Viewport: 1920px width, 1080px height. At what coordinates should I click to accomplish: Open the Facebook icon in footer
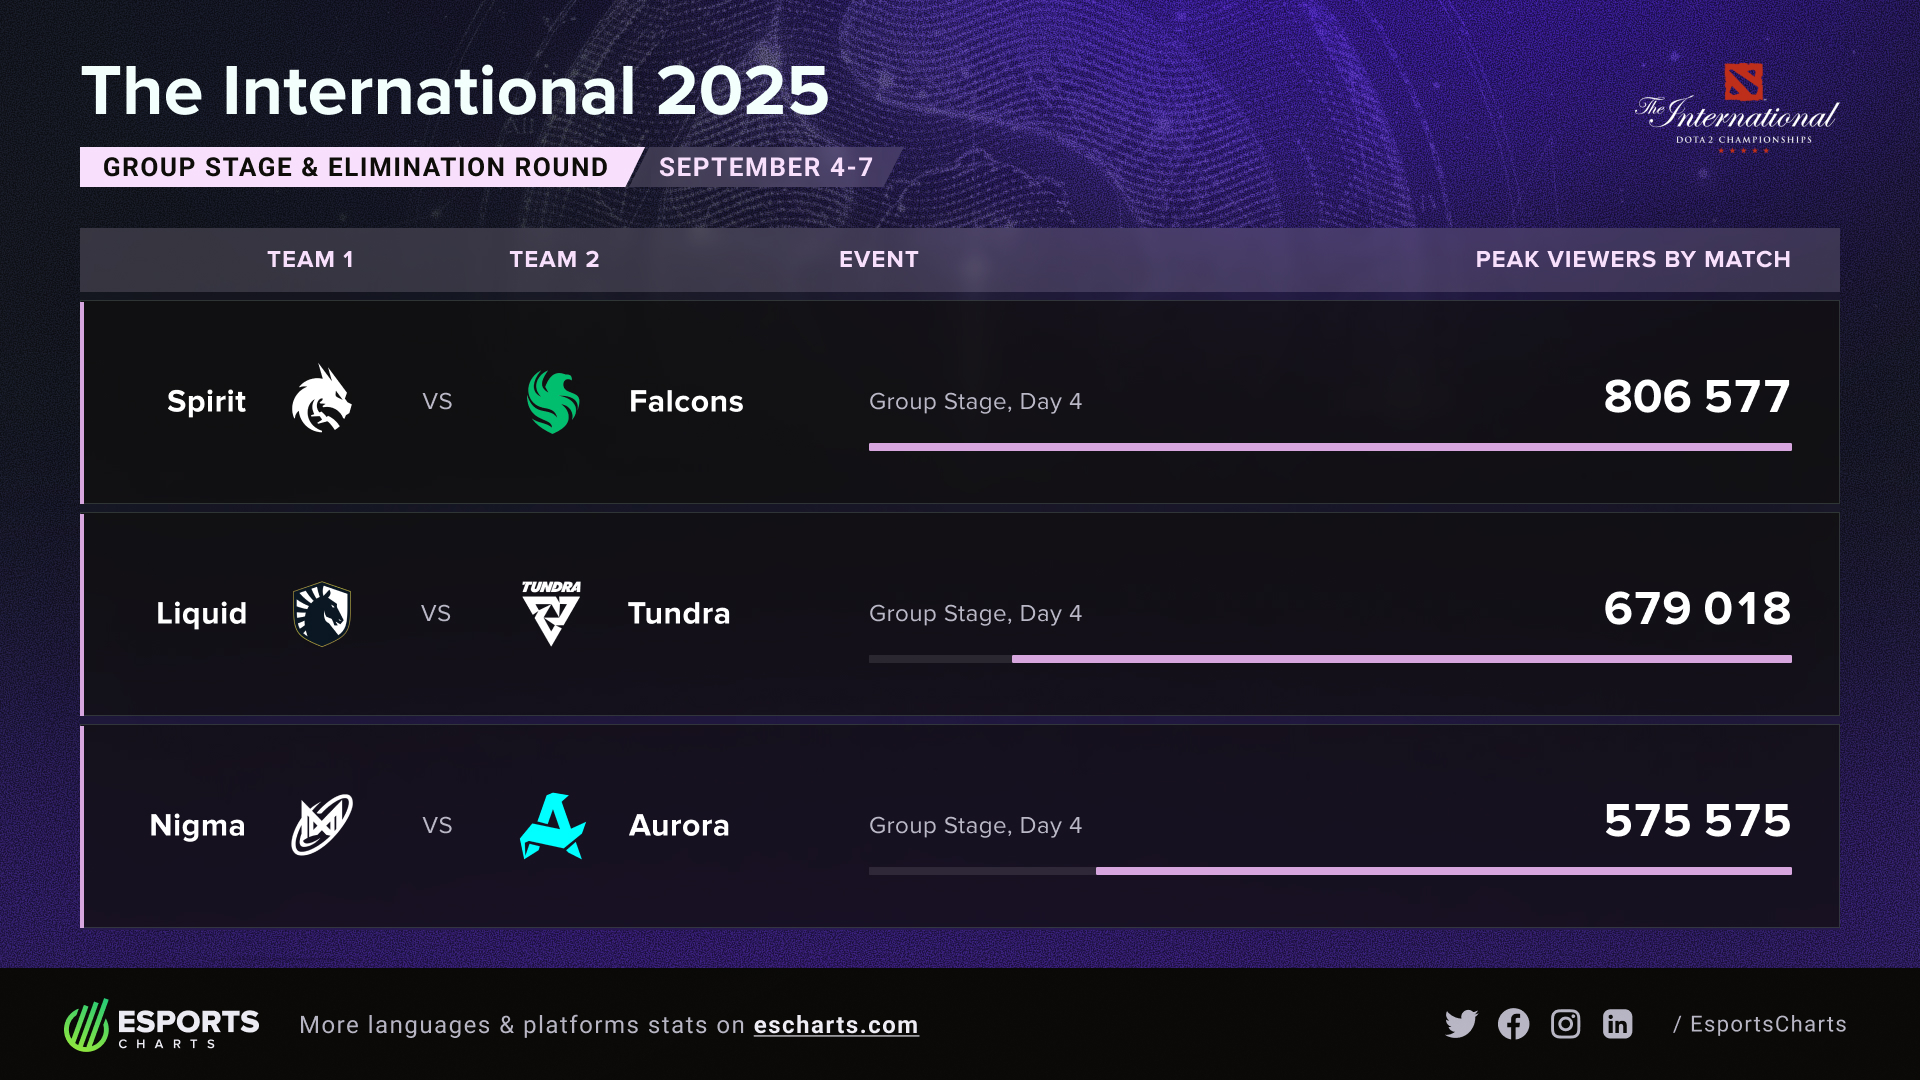pos(1513,1024)
